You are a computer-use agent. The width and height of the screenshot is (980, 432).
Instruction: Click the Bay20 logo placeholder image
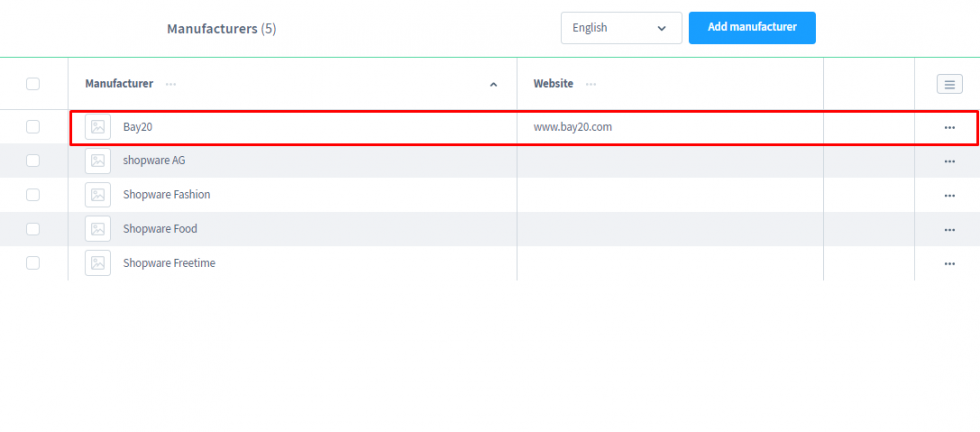pos(98,127)
